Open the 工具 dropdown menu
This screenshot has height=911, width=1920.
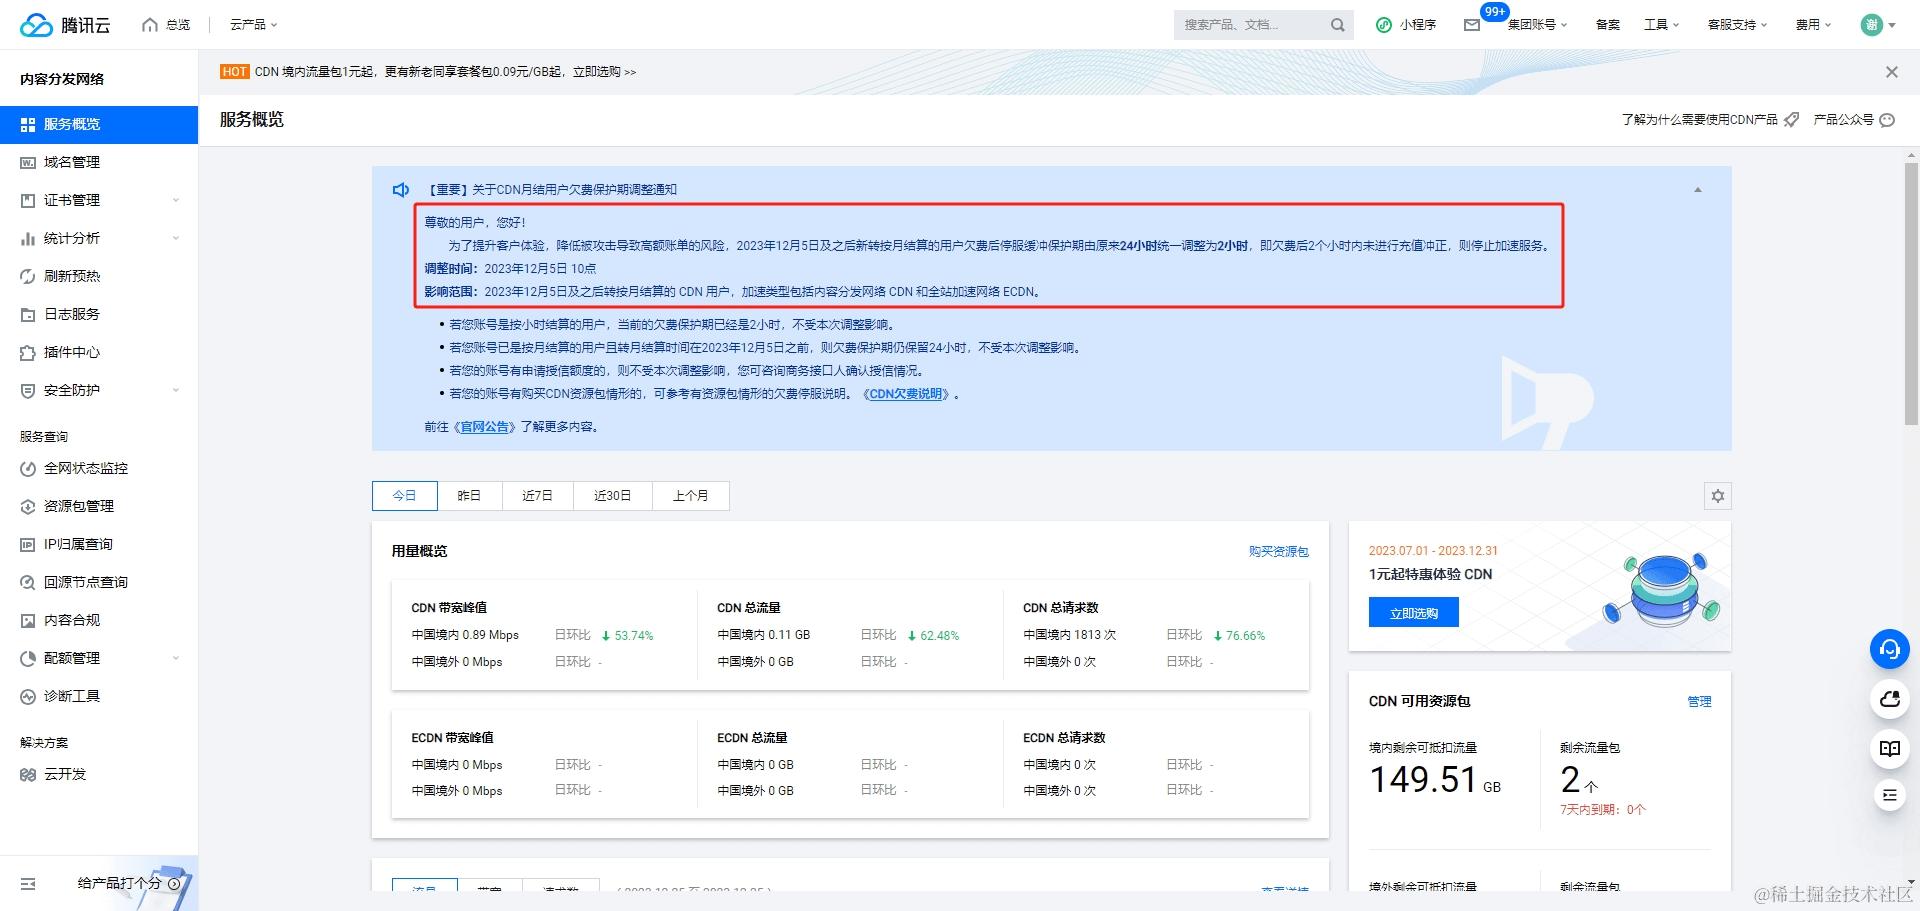click(x=1661, y=25)
